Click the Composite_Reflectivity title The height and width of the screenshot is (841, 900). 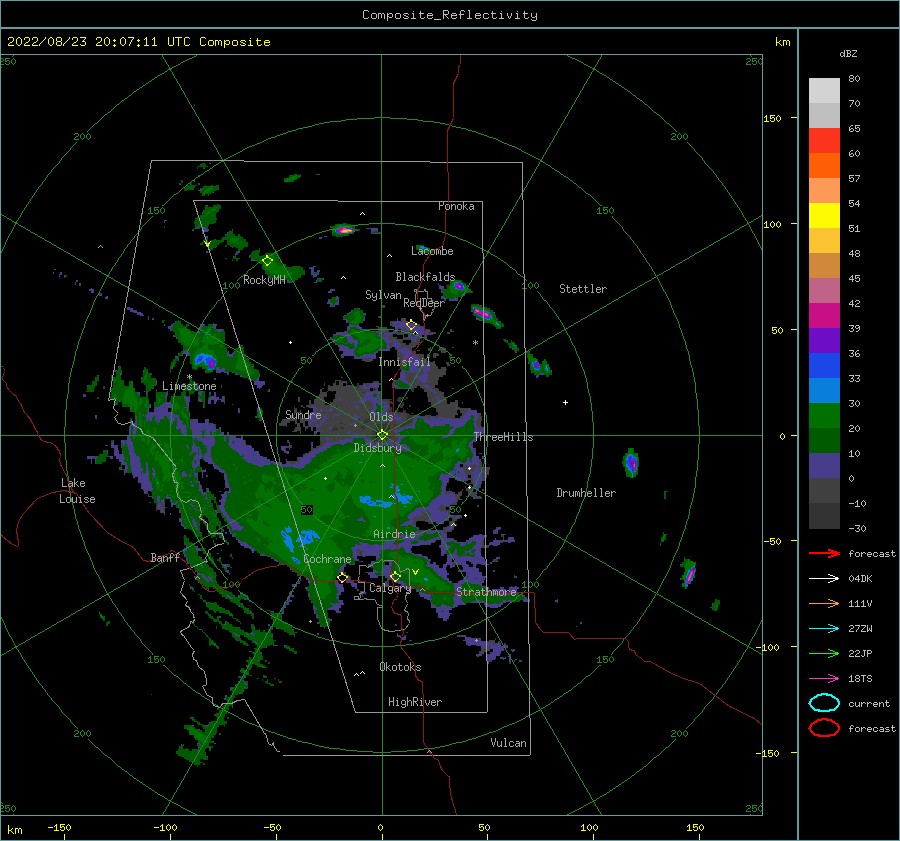[x=450, y=15]
